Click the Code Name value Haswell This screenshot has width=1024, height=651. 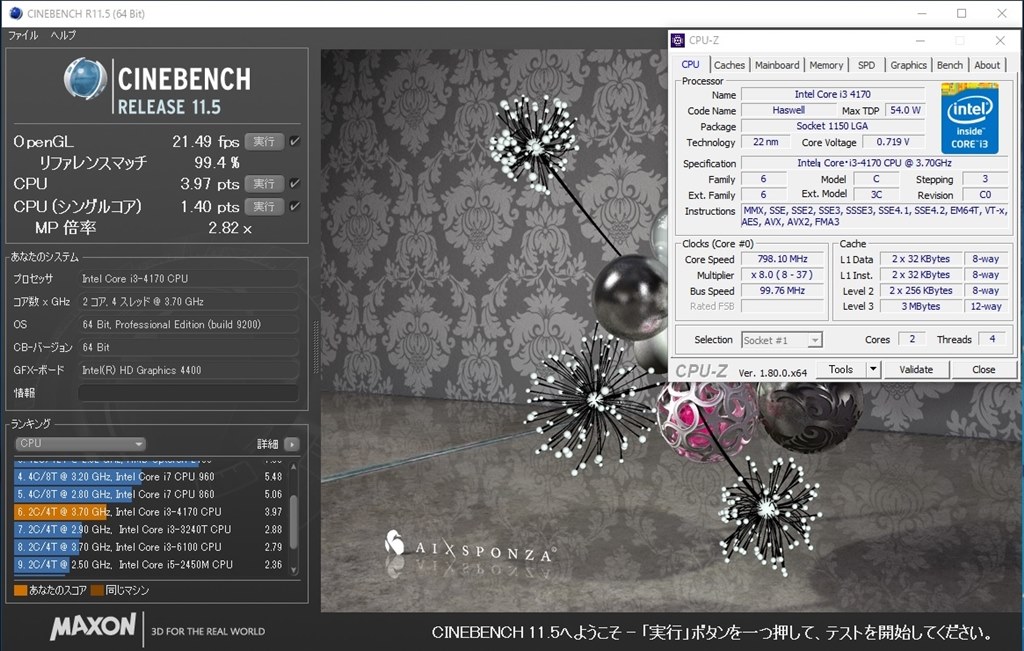788,111
